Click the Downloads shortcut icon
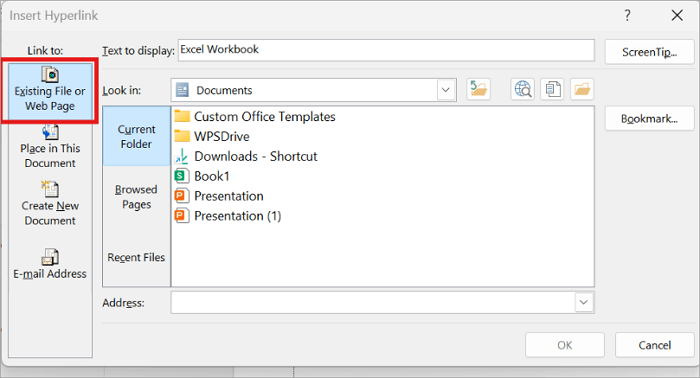Screen dimensions: 700x378 pos(182,156)
